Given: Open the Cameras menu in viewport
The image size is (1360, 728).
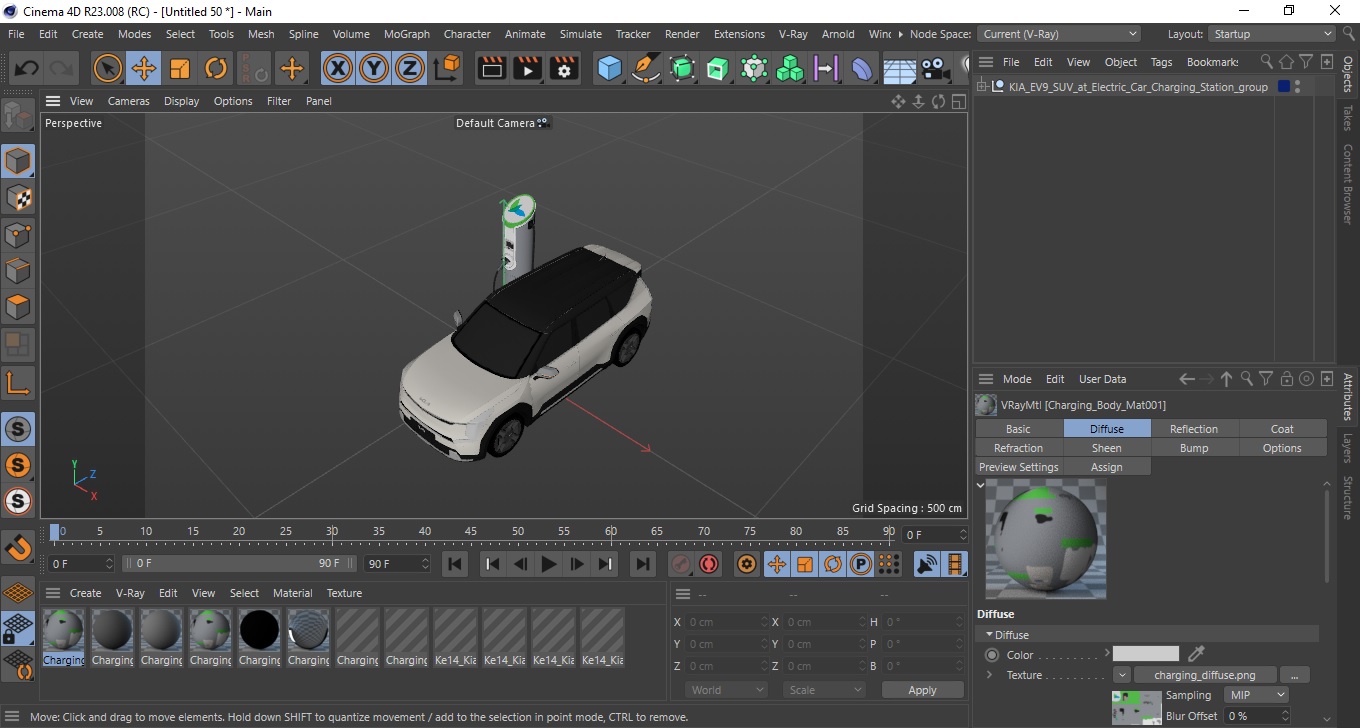Looking at the screenshot, I should (129, 101).
